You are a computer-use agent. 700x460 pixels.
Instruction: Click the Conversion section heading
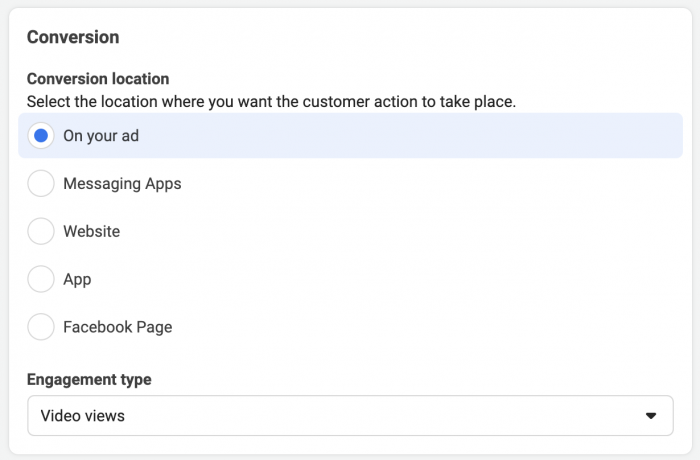pos(73,37)
